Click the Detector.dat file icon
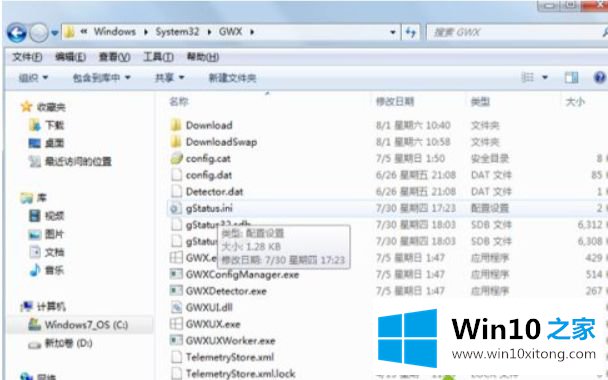608x380 pixels. pos(176,192)
